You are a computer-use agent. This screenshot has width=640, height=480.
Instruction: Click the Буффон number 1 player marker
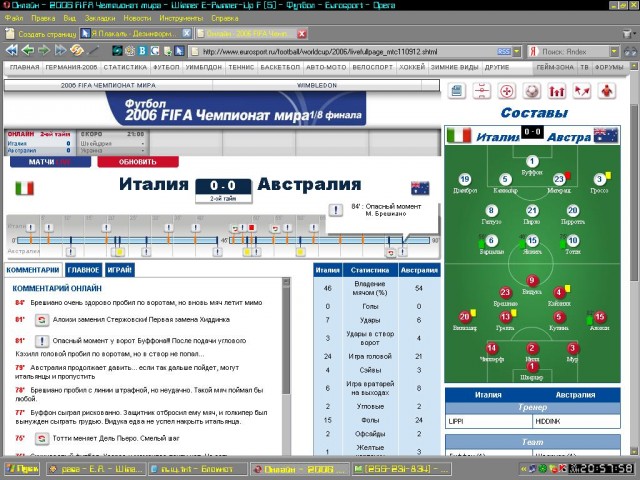click(532, 161)
